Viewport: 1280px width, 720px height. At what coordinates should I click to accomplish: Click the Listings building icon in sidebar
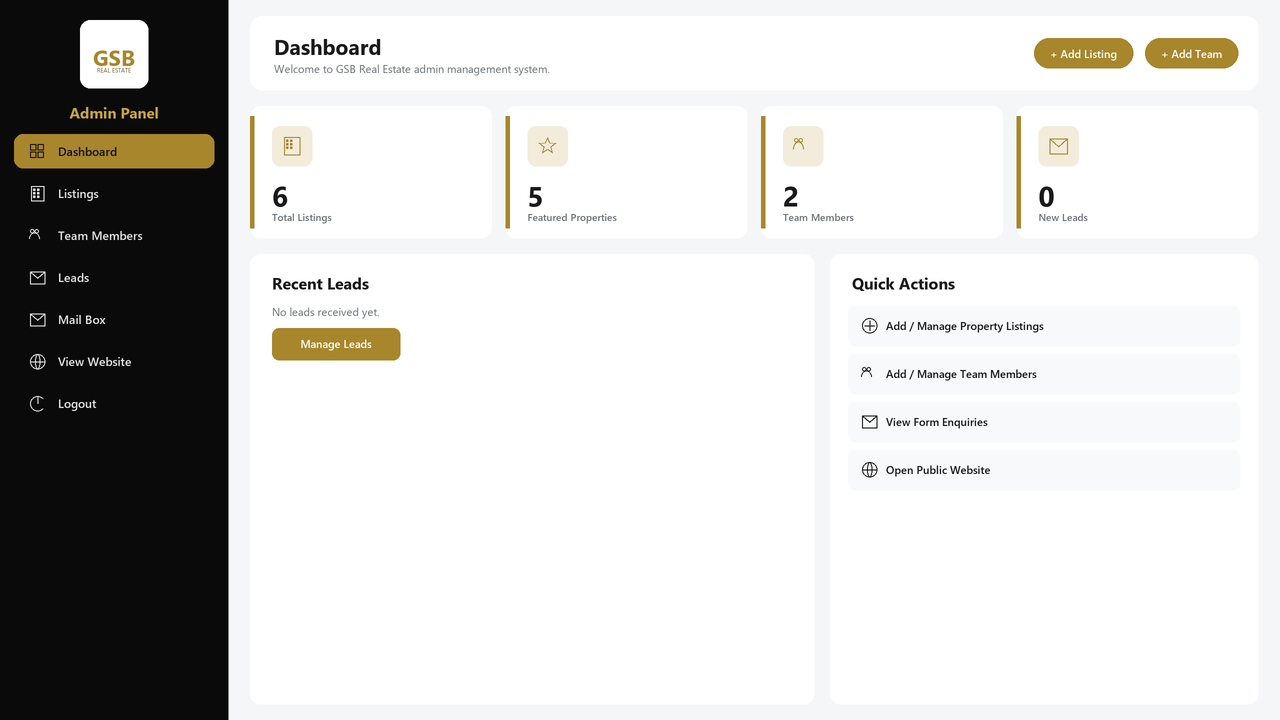click(37, 193)
